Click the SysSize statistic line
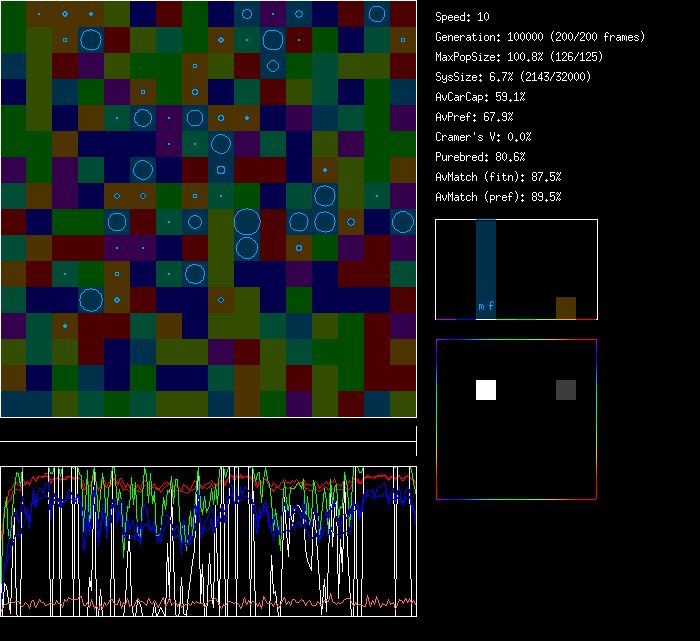The height and width of the screenshot is (641, 700). pyautogui.click(x=512, y=77)
